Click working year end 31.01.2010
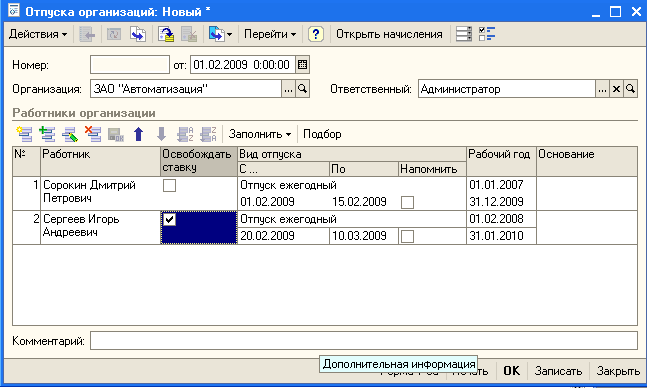 pos(496,236)
